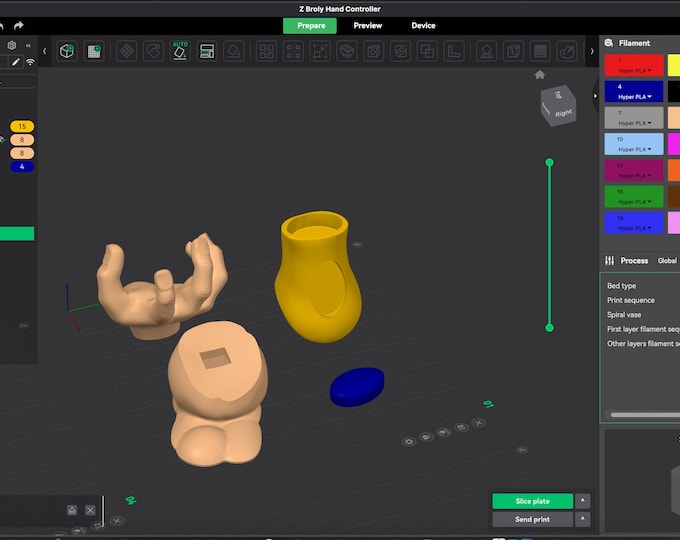The height and width of the screenshot is (540, 680).
Task: Select the Lay on face tool
Action: (x=234, y=51)
